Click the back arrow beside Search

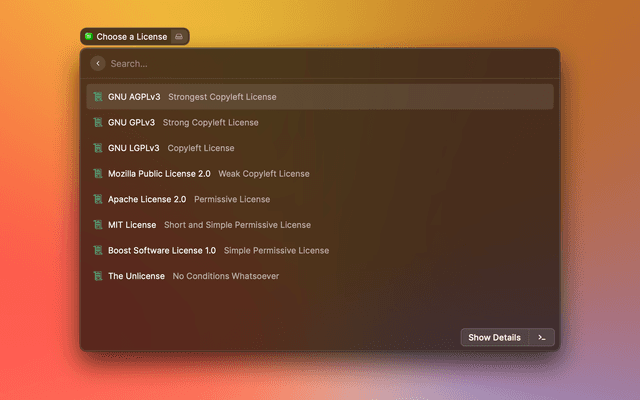97,63
